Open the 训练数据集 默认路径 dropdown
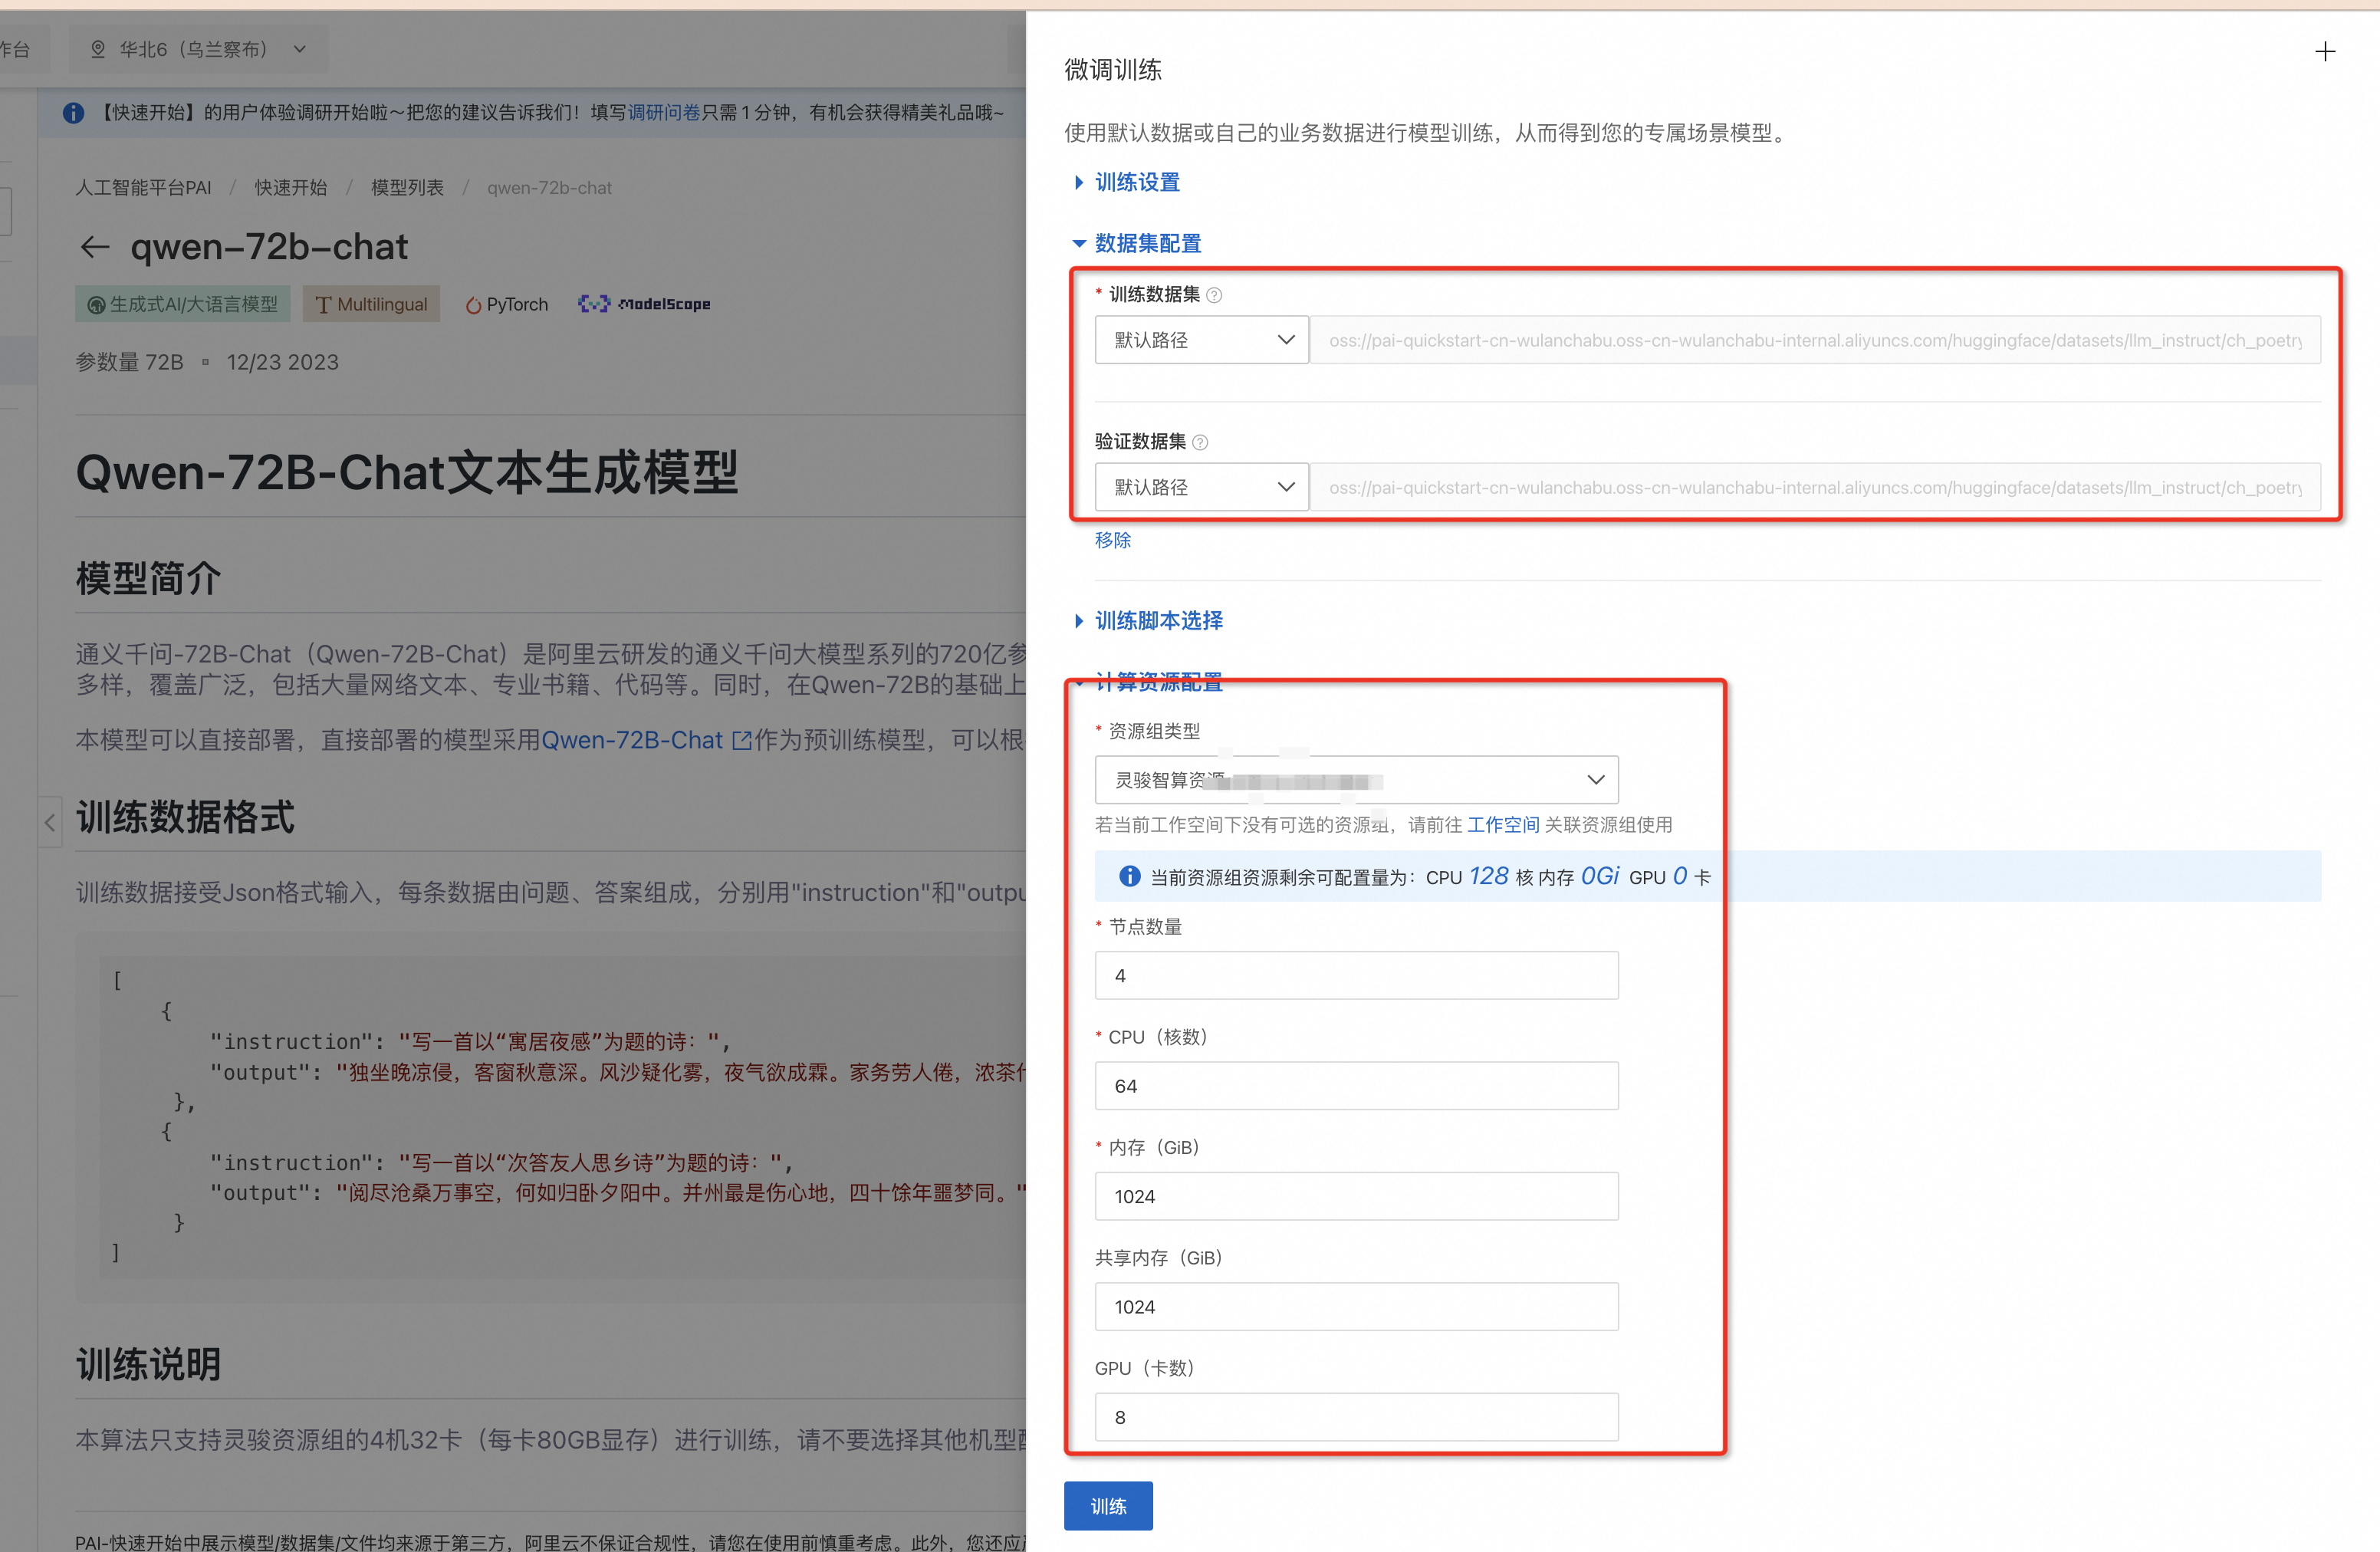This screenshot has height=1552, width=2380. (x=1201, y=340)
